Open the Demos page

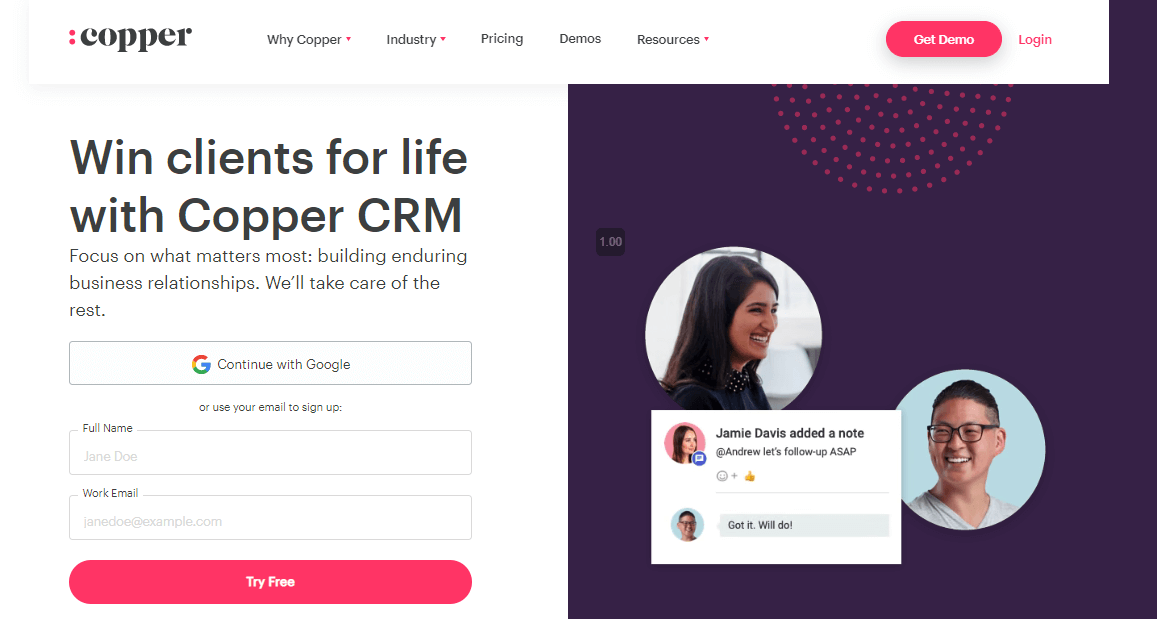click(x=580, y=38)
